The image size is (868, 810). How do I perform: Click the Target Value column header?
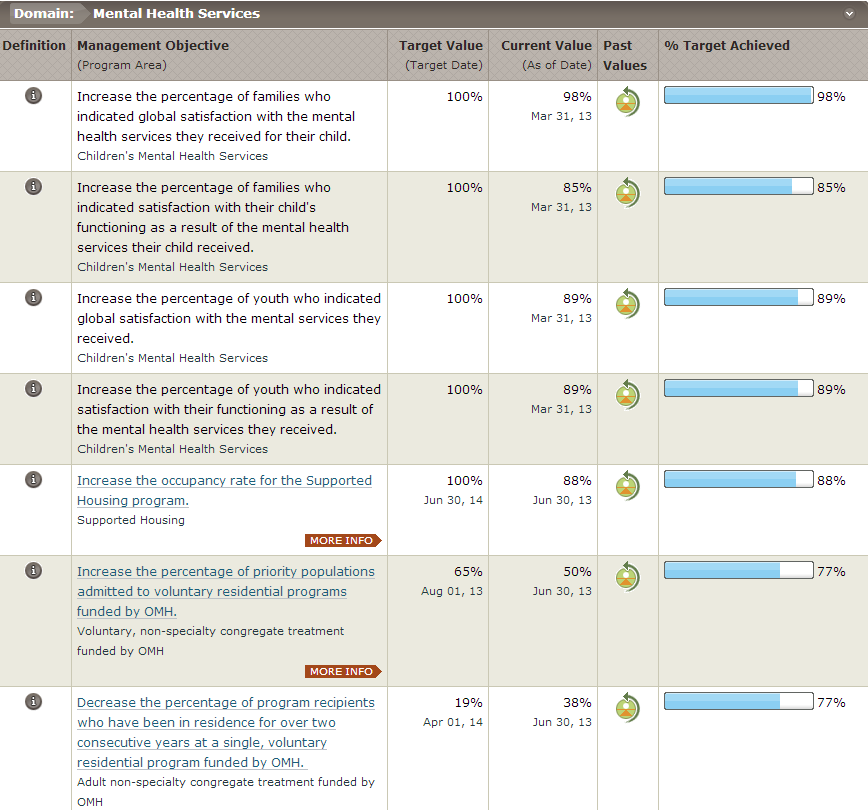point(440,46)
